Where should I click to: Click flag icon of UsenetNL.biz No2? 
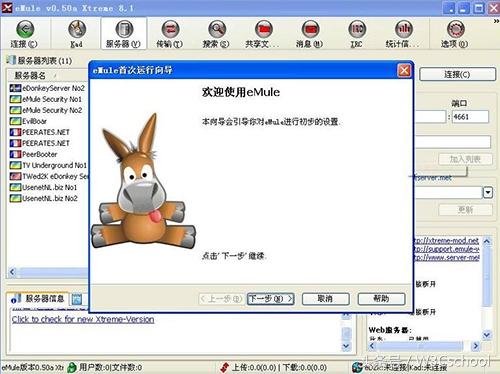pos(15,198)
